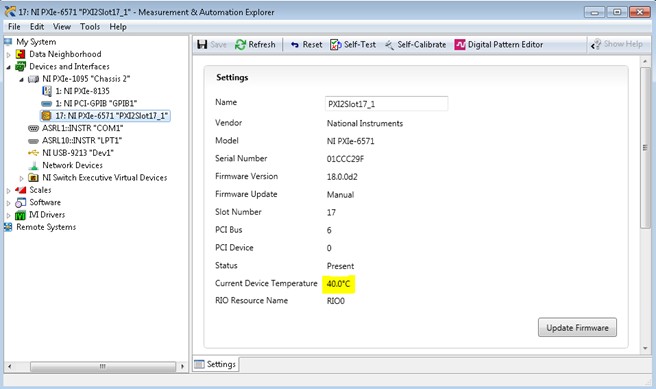Click the settings pane scroll down arrow
This screenshot has width=656, height=389.
point(645,348)
